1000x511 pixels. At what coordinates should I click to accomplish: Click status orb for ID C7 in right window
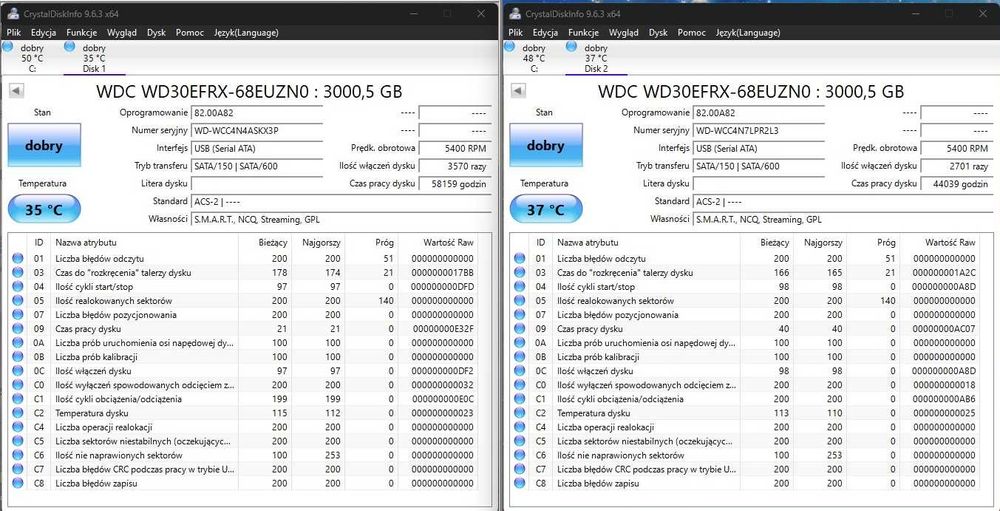click(x=520, y=469)
